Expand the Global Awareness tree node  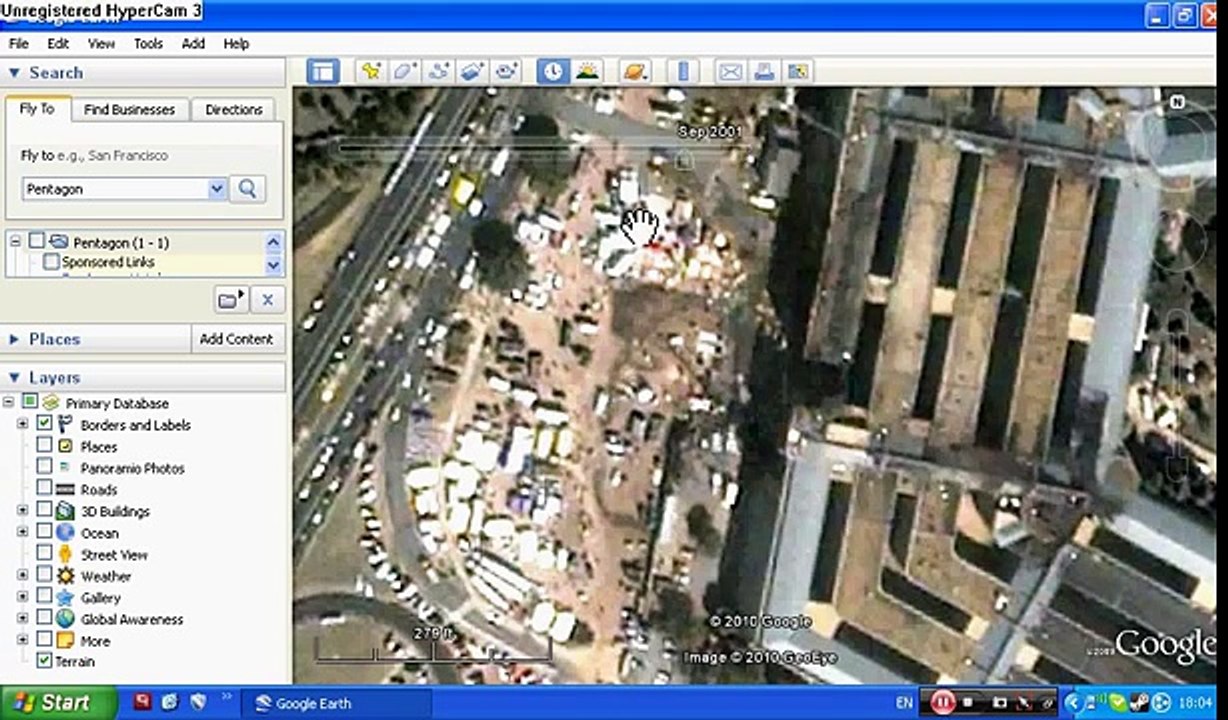[x=23, y=619]
